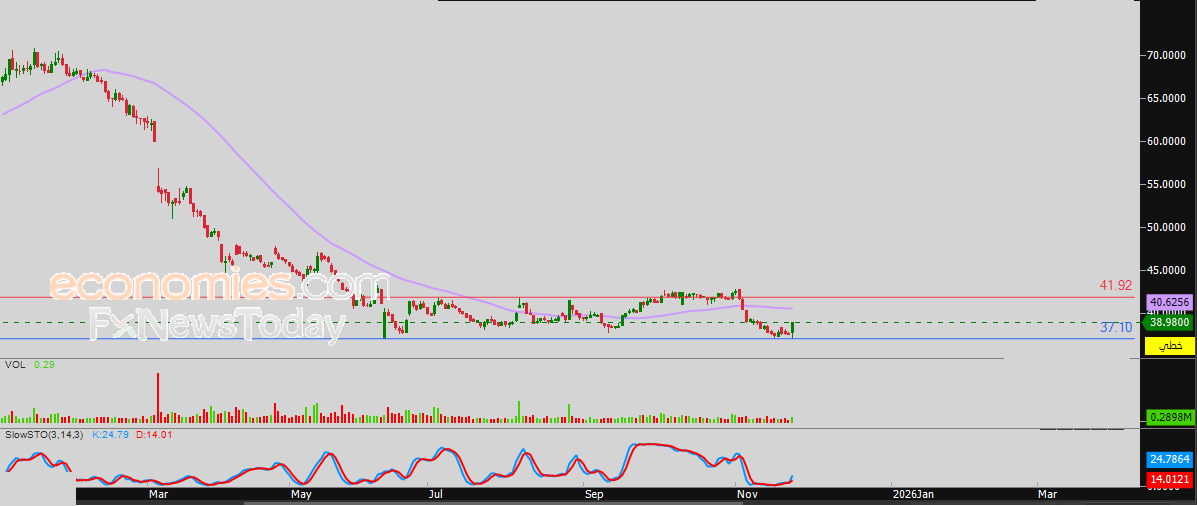Click the purple 40.6256 moving average tag
This screenshot has width=1197, height=506.
pyautogui.click(x=1168, y=301)
